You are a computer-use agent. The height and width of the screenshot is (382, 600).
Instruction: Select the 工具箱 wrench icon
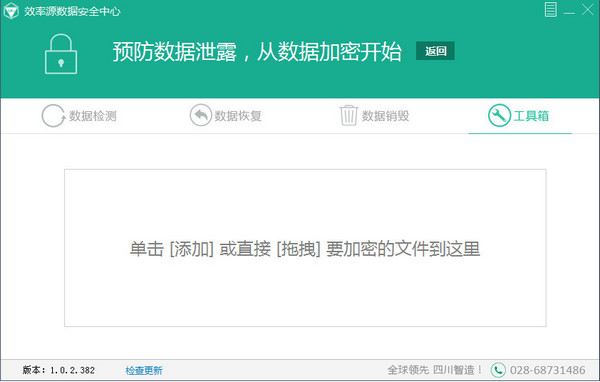[499, 115]
